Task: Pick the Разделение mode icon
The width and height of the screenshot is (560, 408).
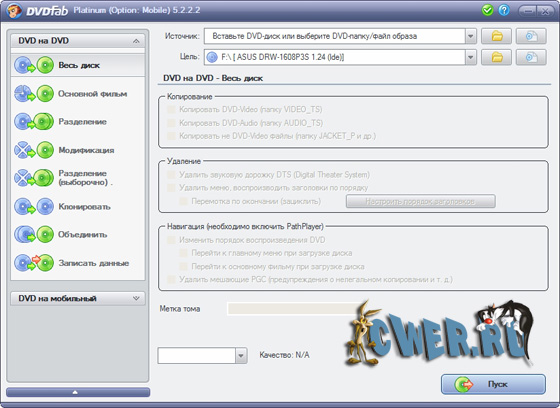Action: 34,121
